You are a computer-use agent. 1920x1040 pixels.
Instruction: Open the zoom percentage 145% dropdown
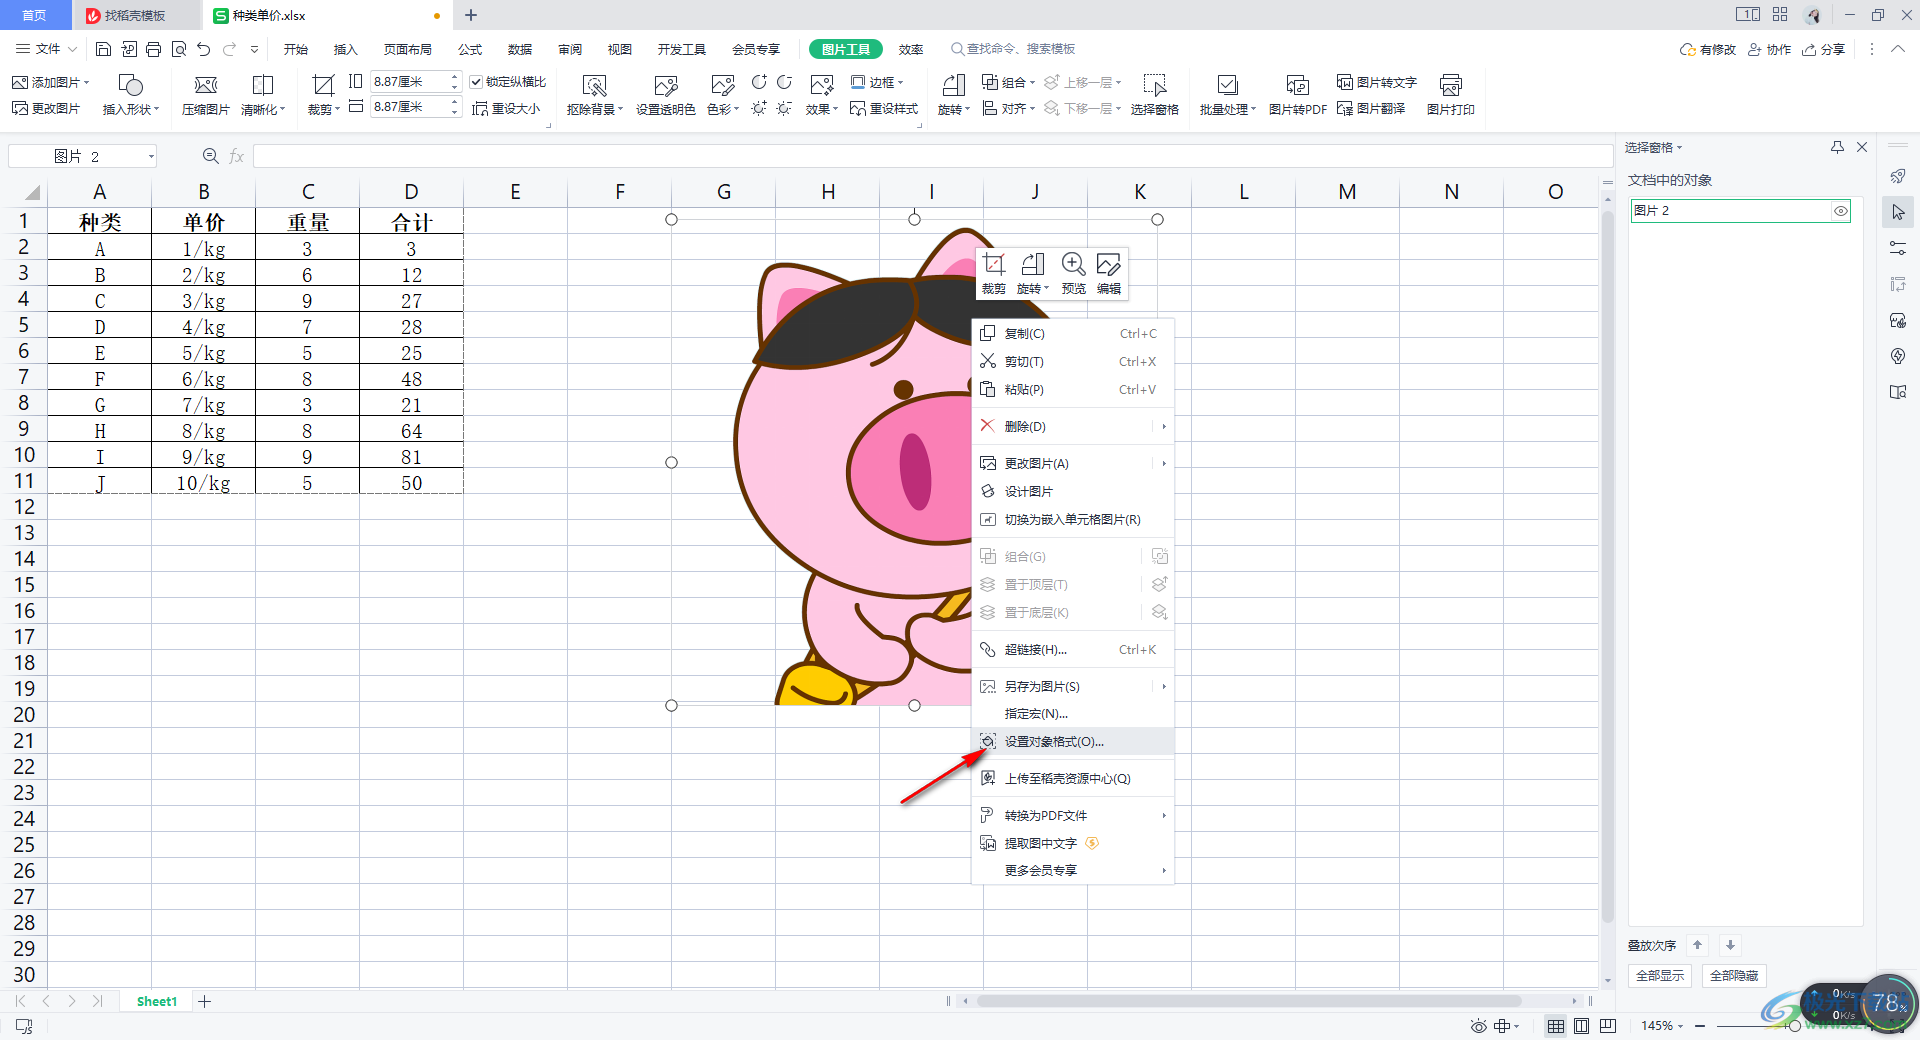pyautogui.click(x=1662, y=1026)
